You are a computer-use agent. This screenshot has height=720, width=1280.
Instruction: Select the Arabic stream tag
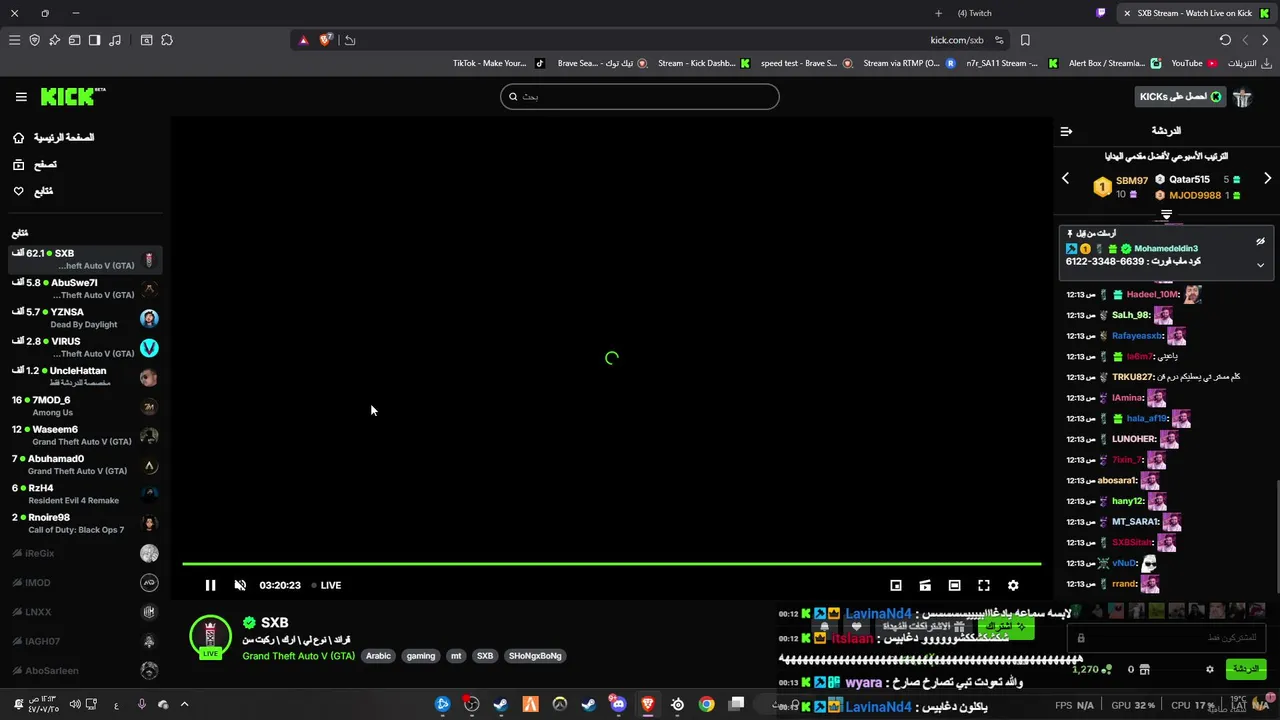click(x=378, y=656)
